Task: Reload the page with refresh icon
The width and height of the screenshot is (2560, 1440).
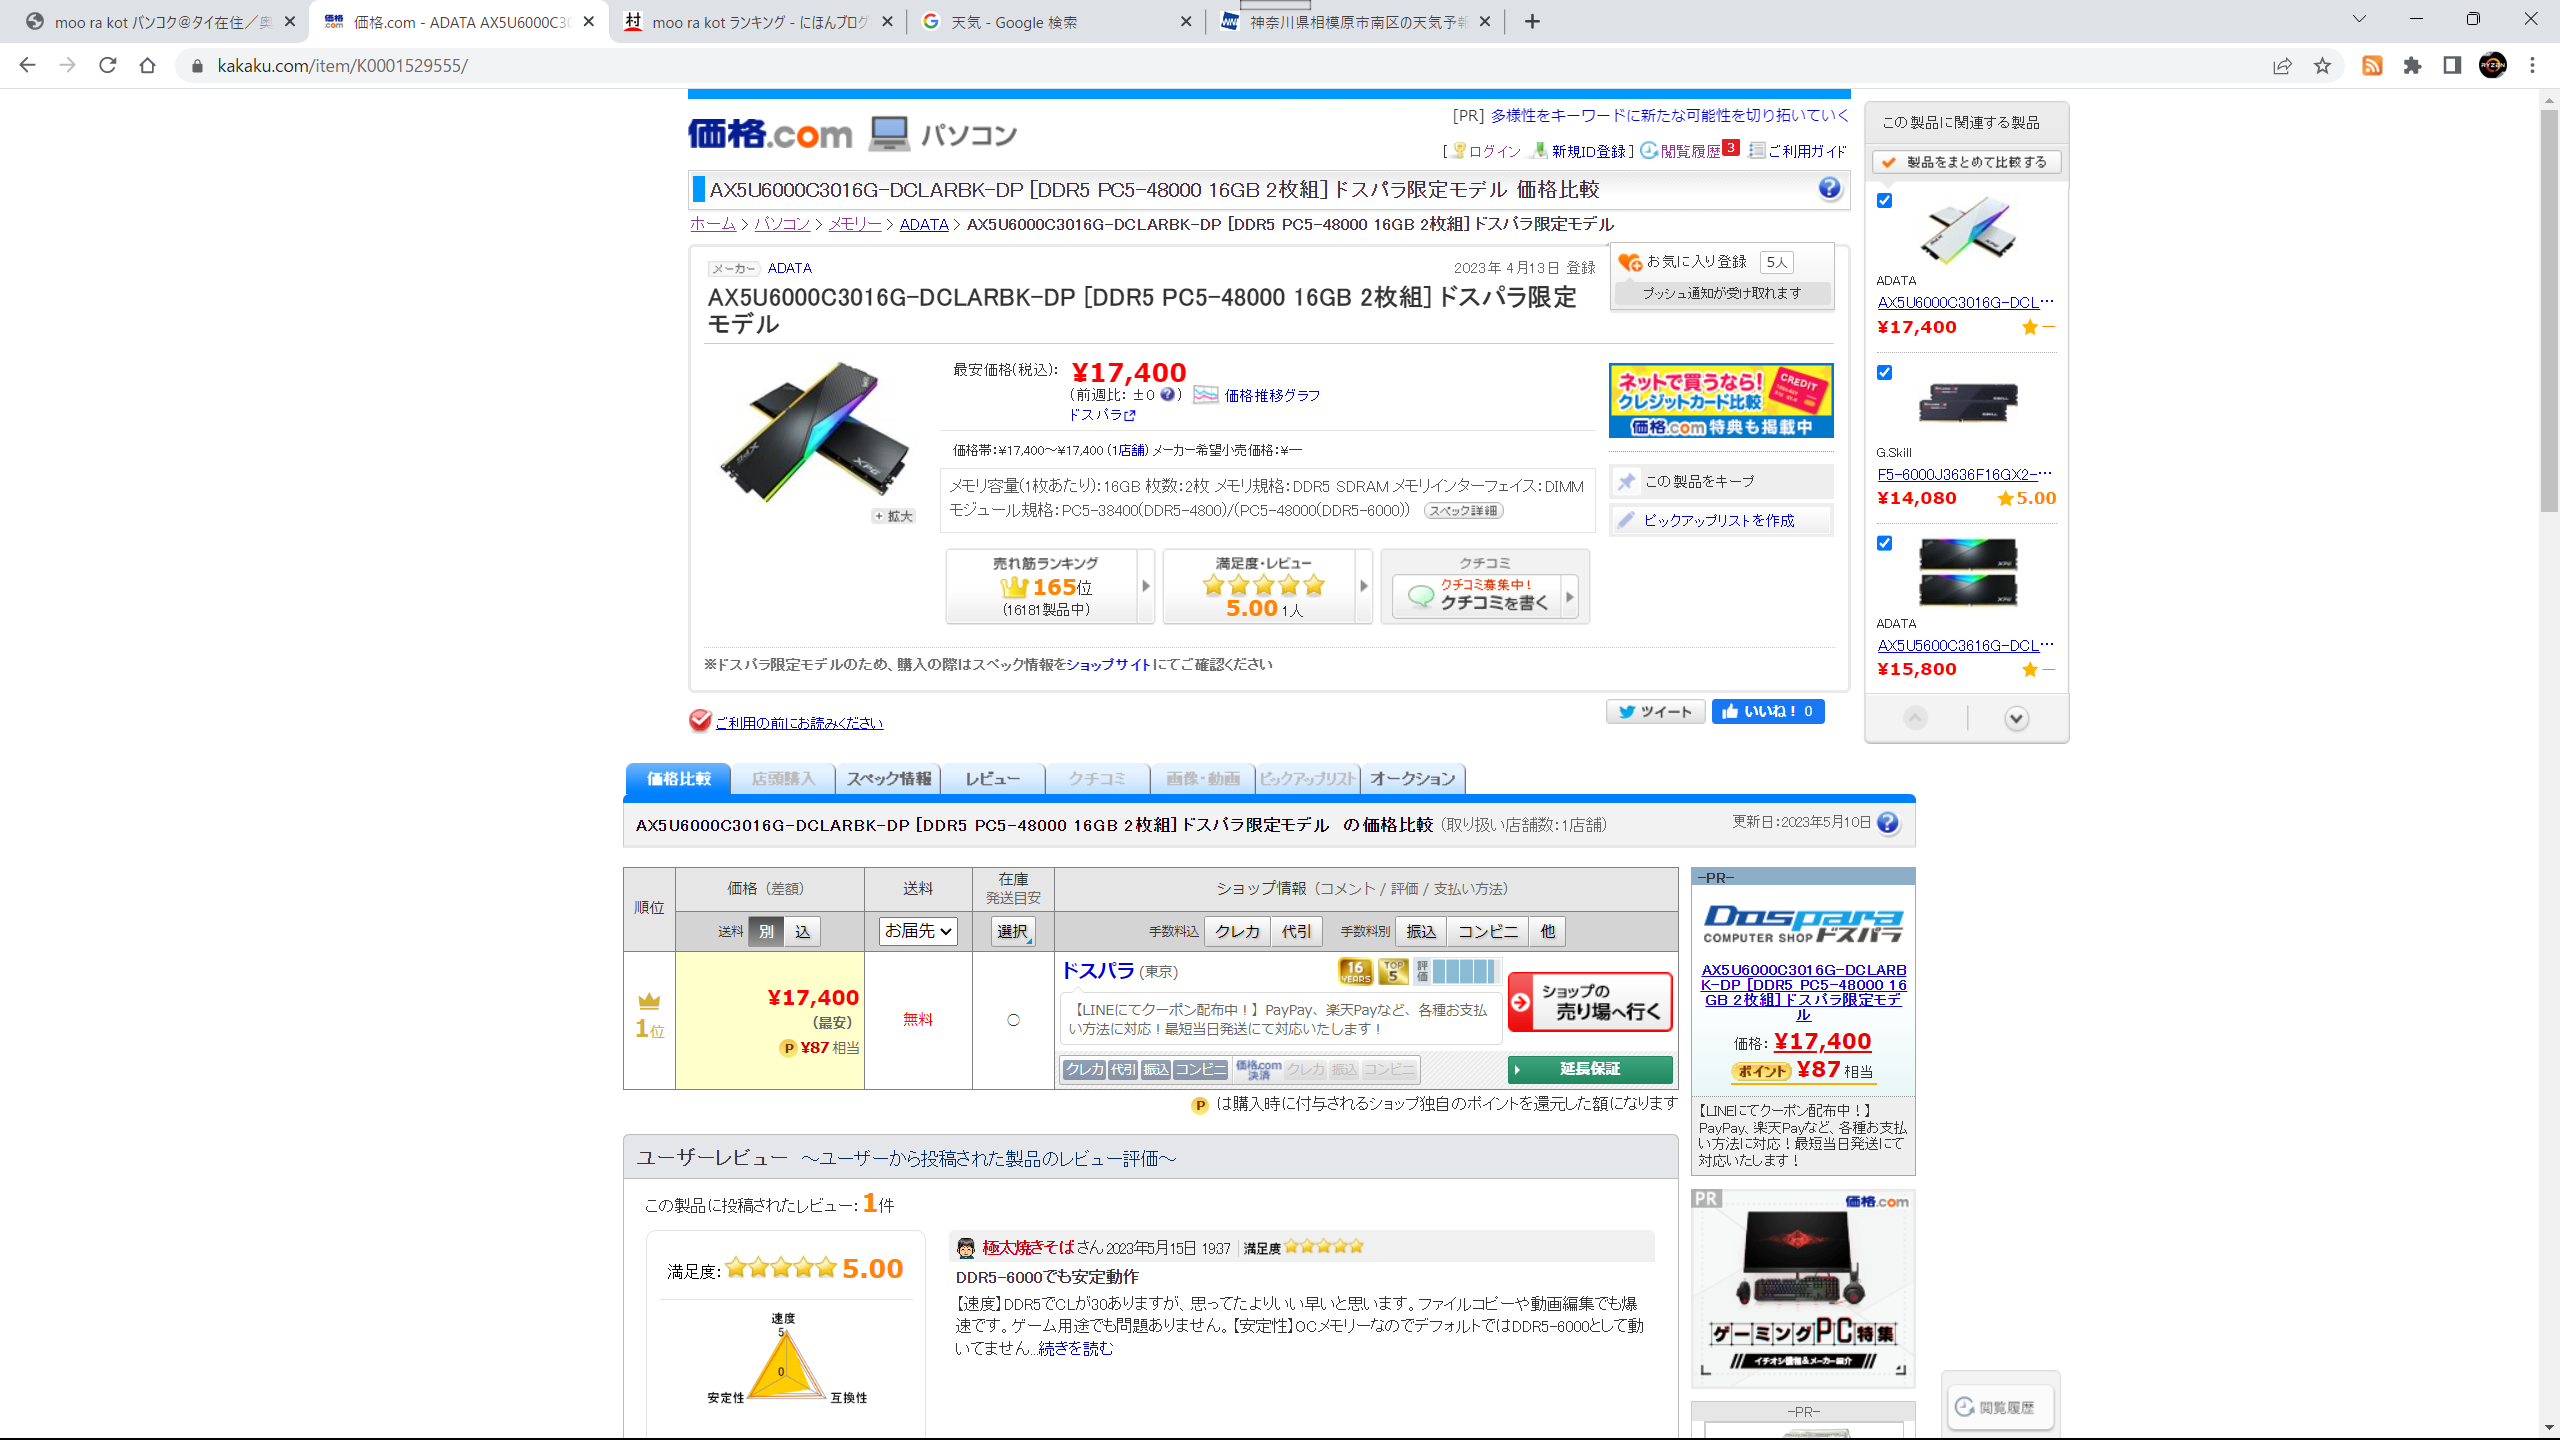Action: pos(107,65)
